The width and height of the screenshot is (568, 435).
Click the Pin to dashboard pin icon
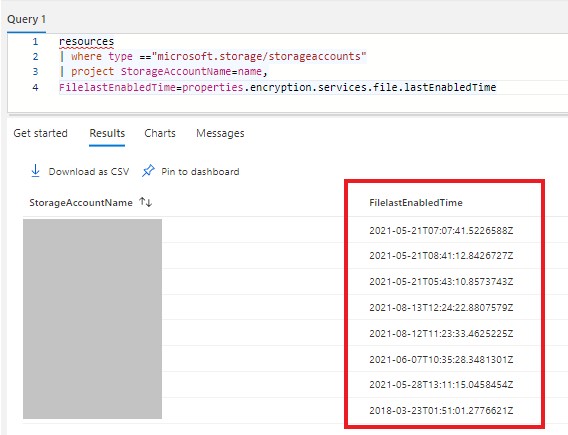[148, 171]
